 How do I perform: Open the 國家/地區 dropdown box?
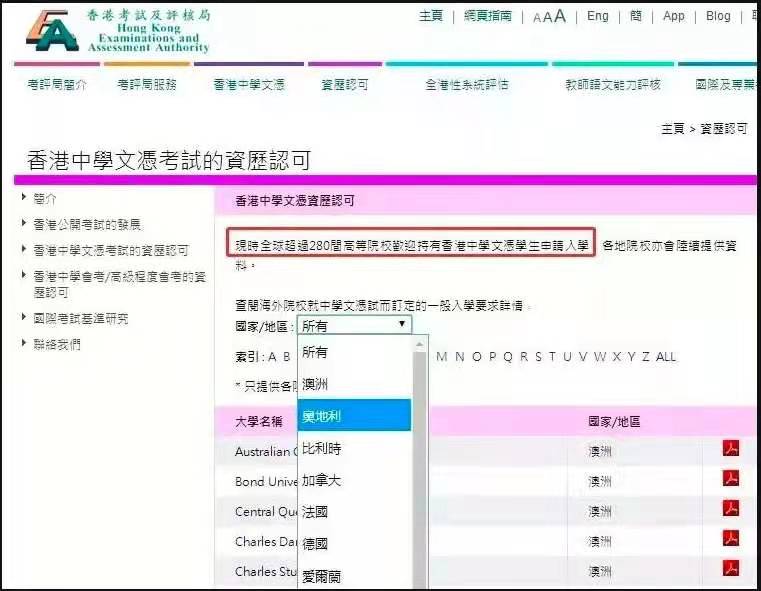coord(355,325)
